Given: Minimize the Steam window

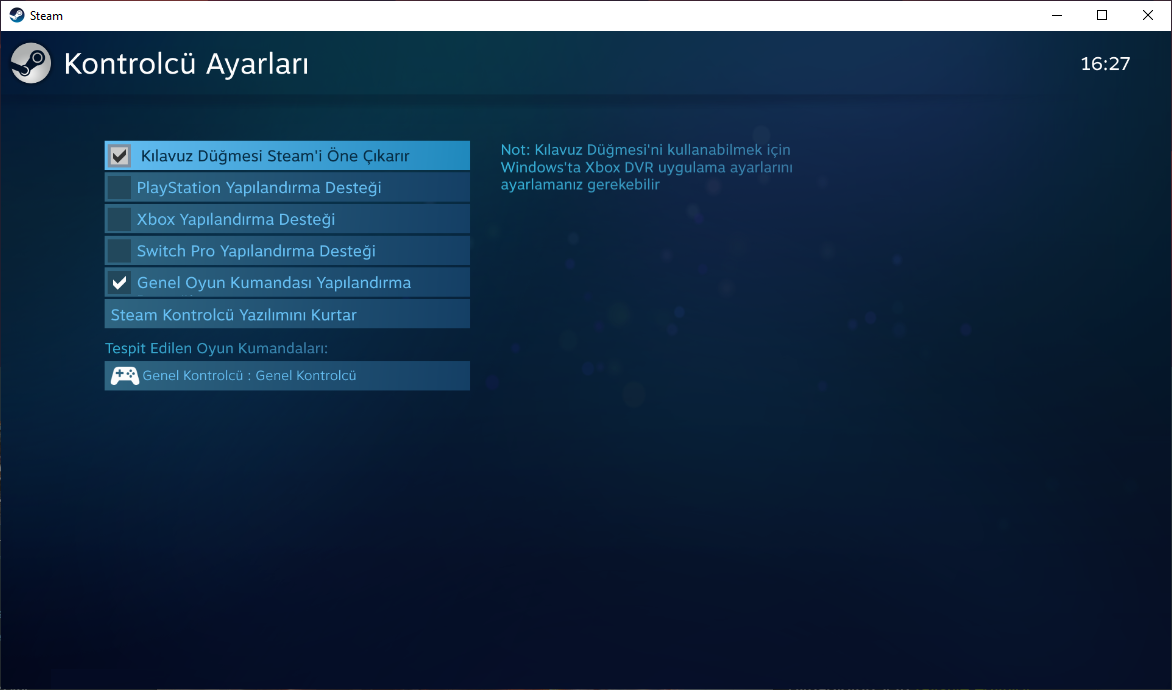Looking at the screenshot, I should coord(1056,15).
